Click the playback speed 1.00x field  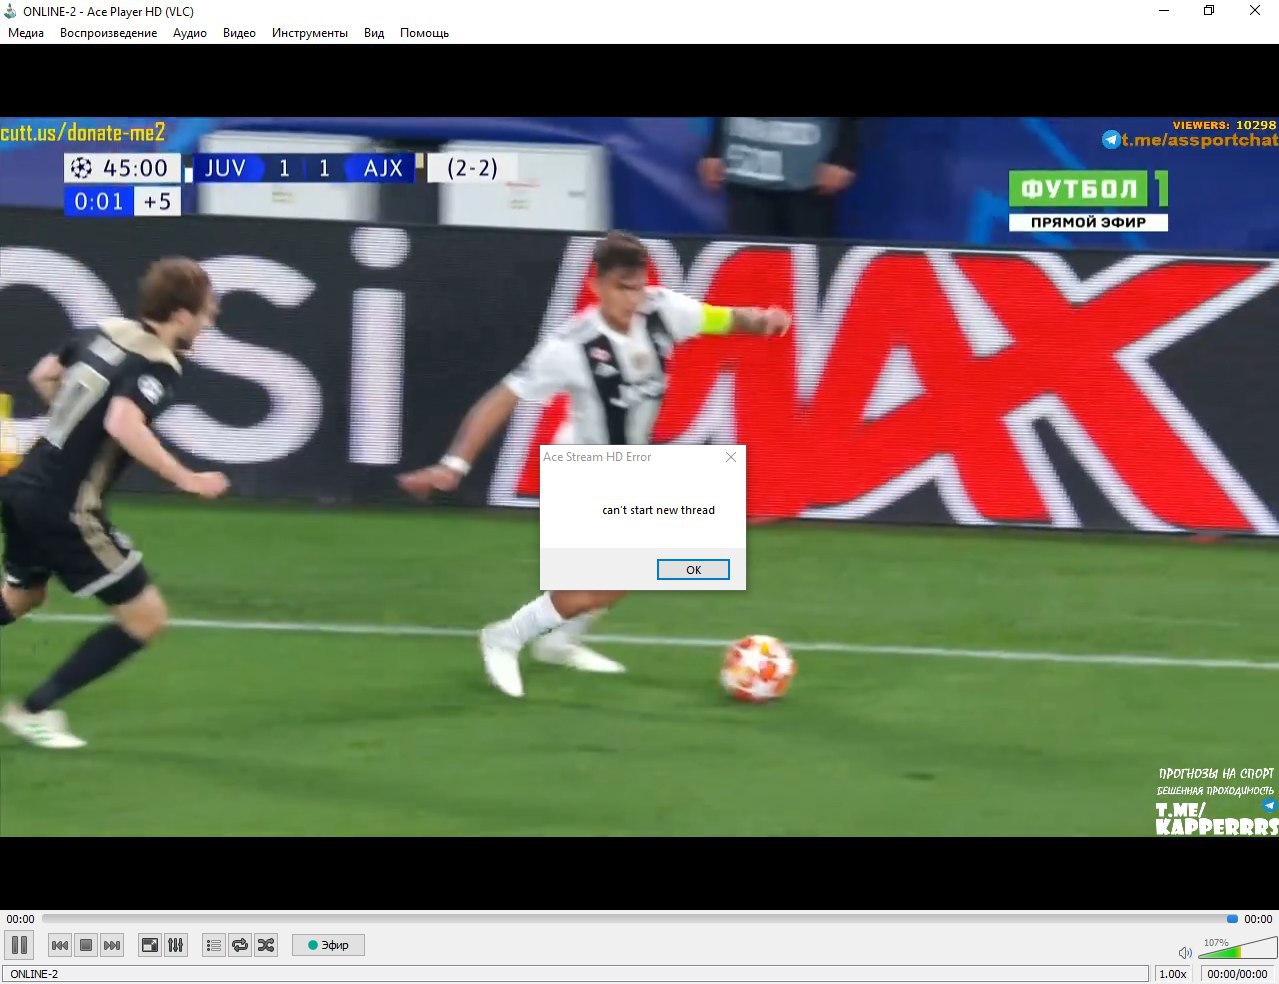[1173, 974]
